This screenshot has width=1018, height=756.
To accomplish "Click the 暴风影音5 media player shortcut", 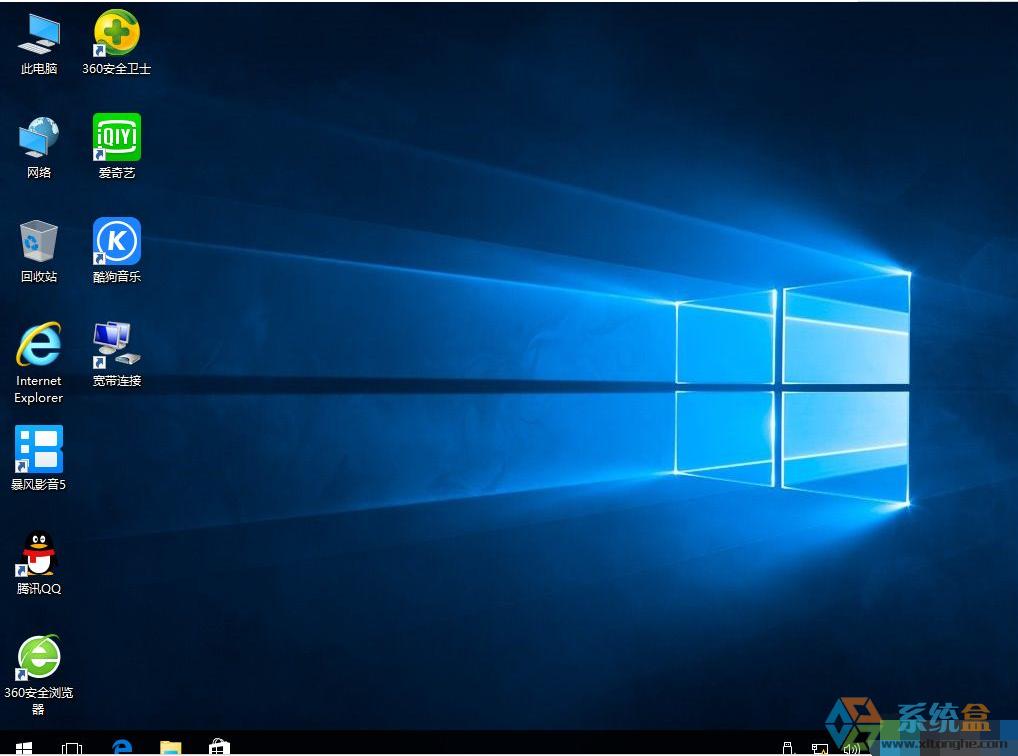I will coord(39,450).
